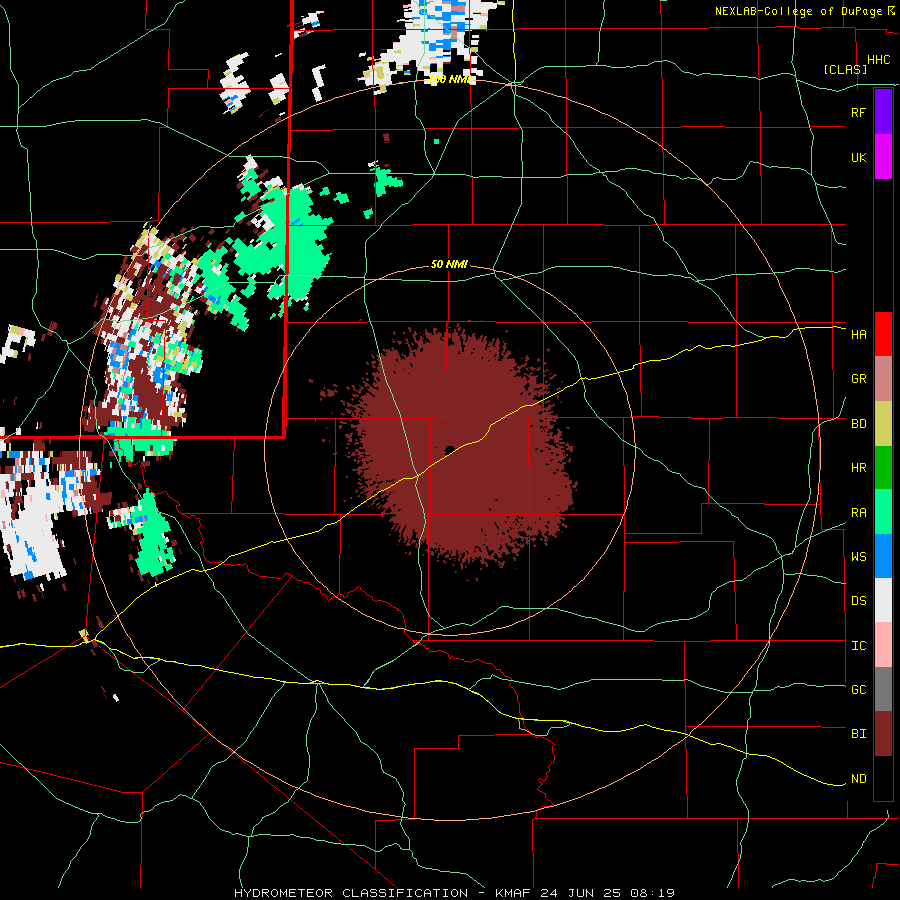This screenshot has height=900, width=900.
Task: Click the [CLAS] units label
Action: [845, 69]
